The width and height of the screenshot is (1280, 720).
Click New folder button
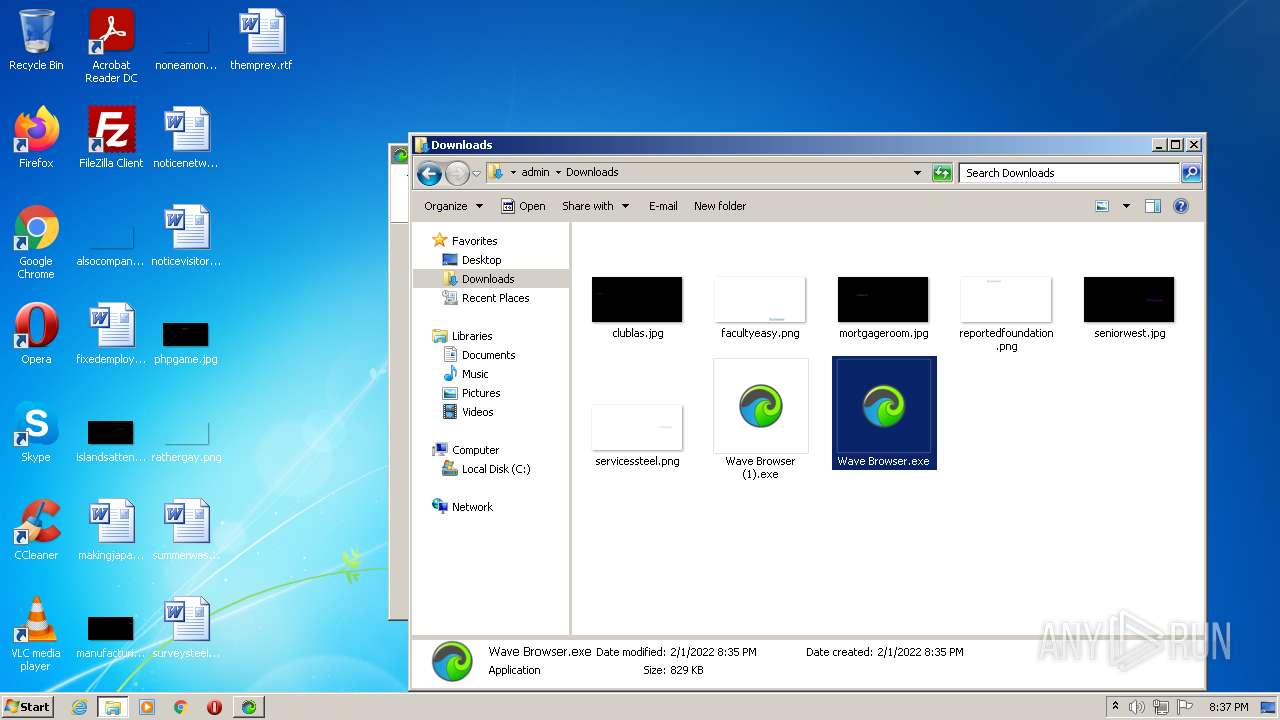point(720,206)
